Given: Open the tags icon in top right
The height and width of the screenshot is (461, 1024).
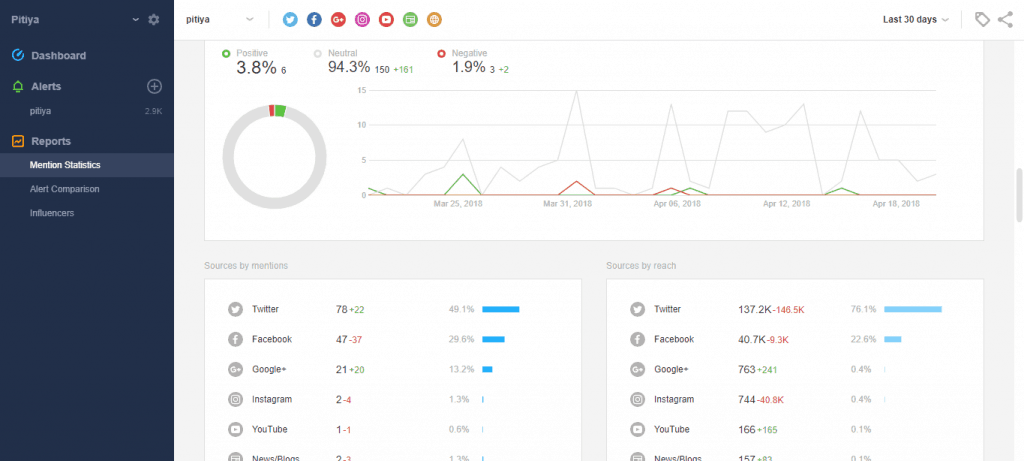Looking at the screenshot, I should click(x=982, y=20).
